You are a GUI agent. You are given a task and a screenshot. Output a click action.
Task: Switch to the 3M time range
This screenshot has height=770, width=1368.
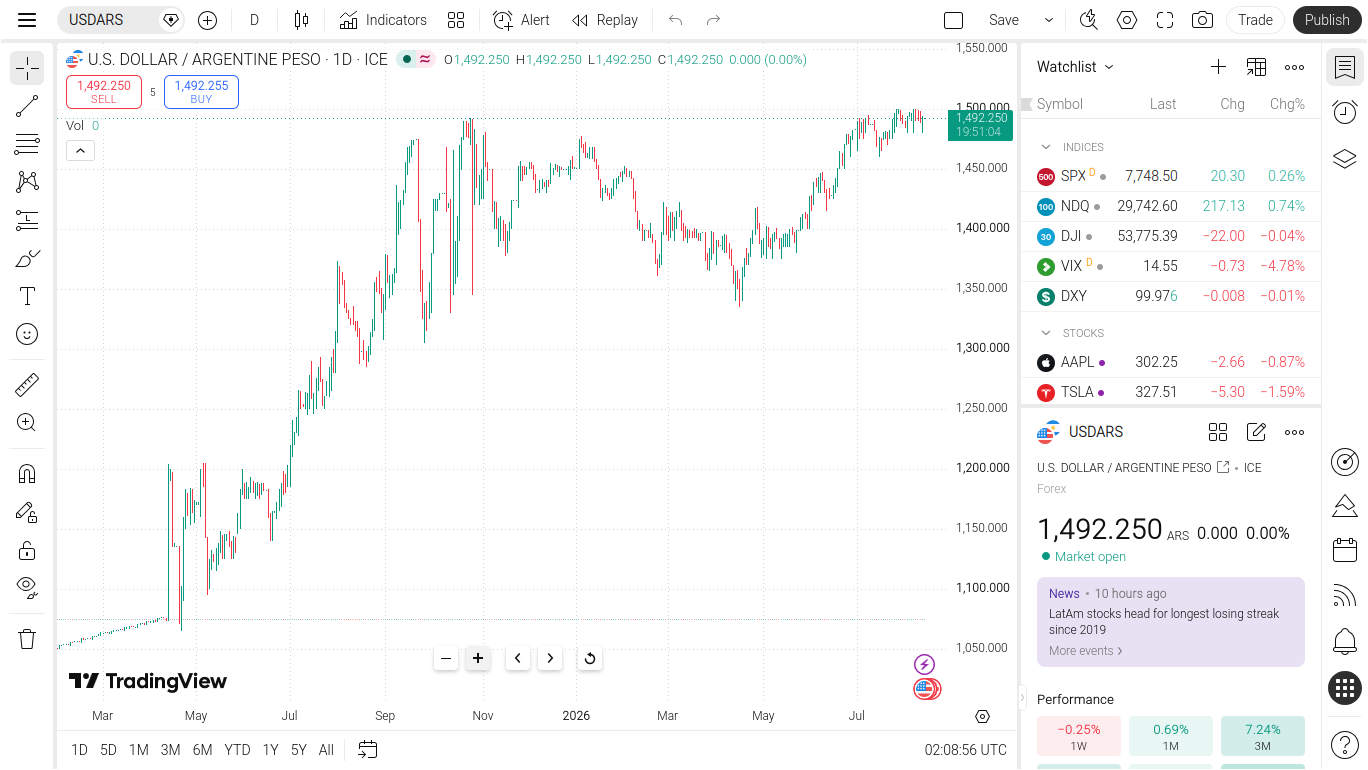(x=171, y=750)
